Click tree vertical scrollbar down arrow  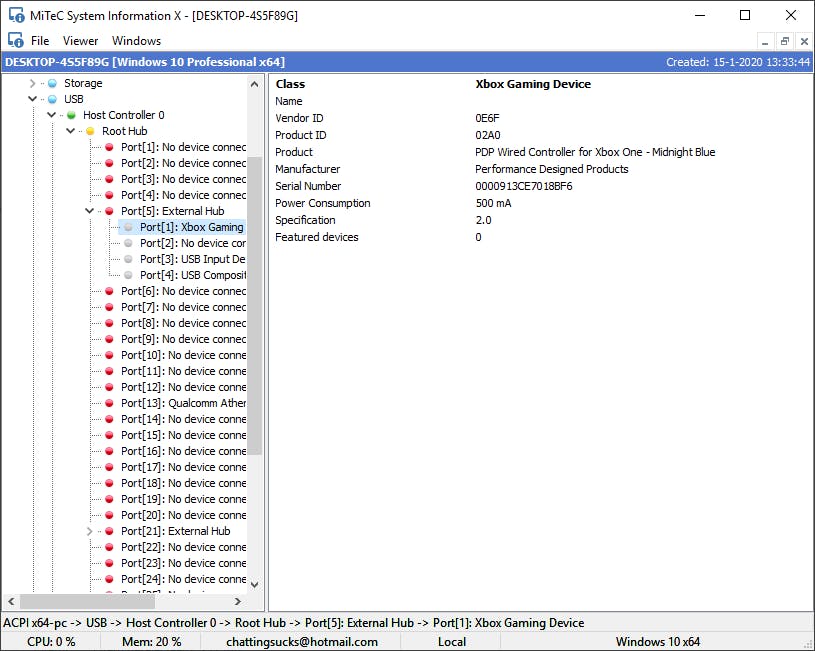(254, 584)
